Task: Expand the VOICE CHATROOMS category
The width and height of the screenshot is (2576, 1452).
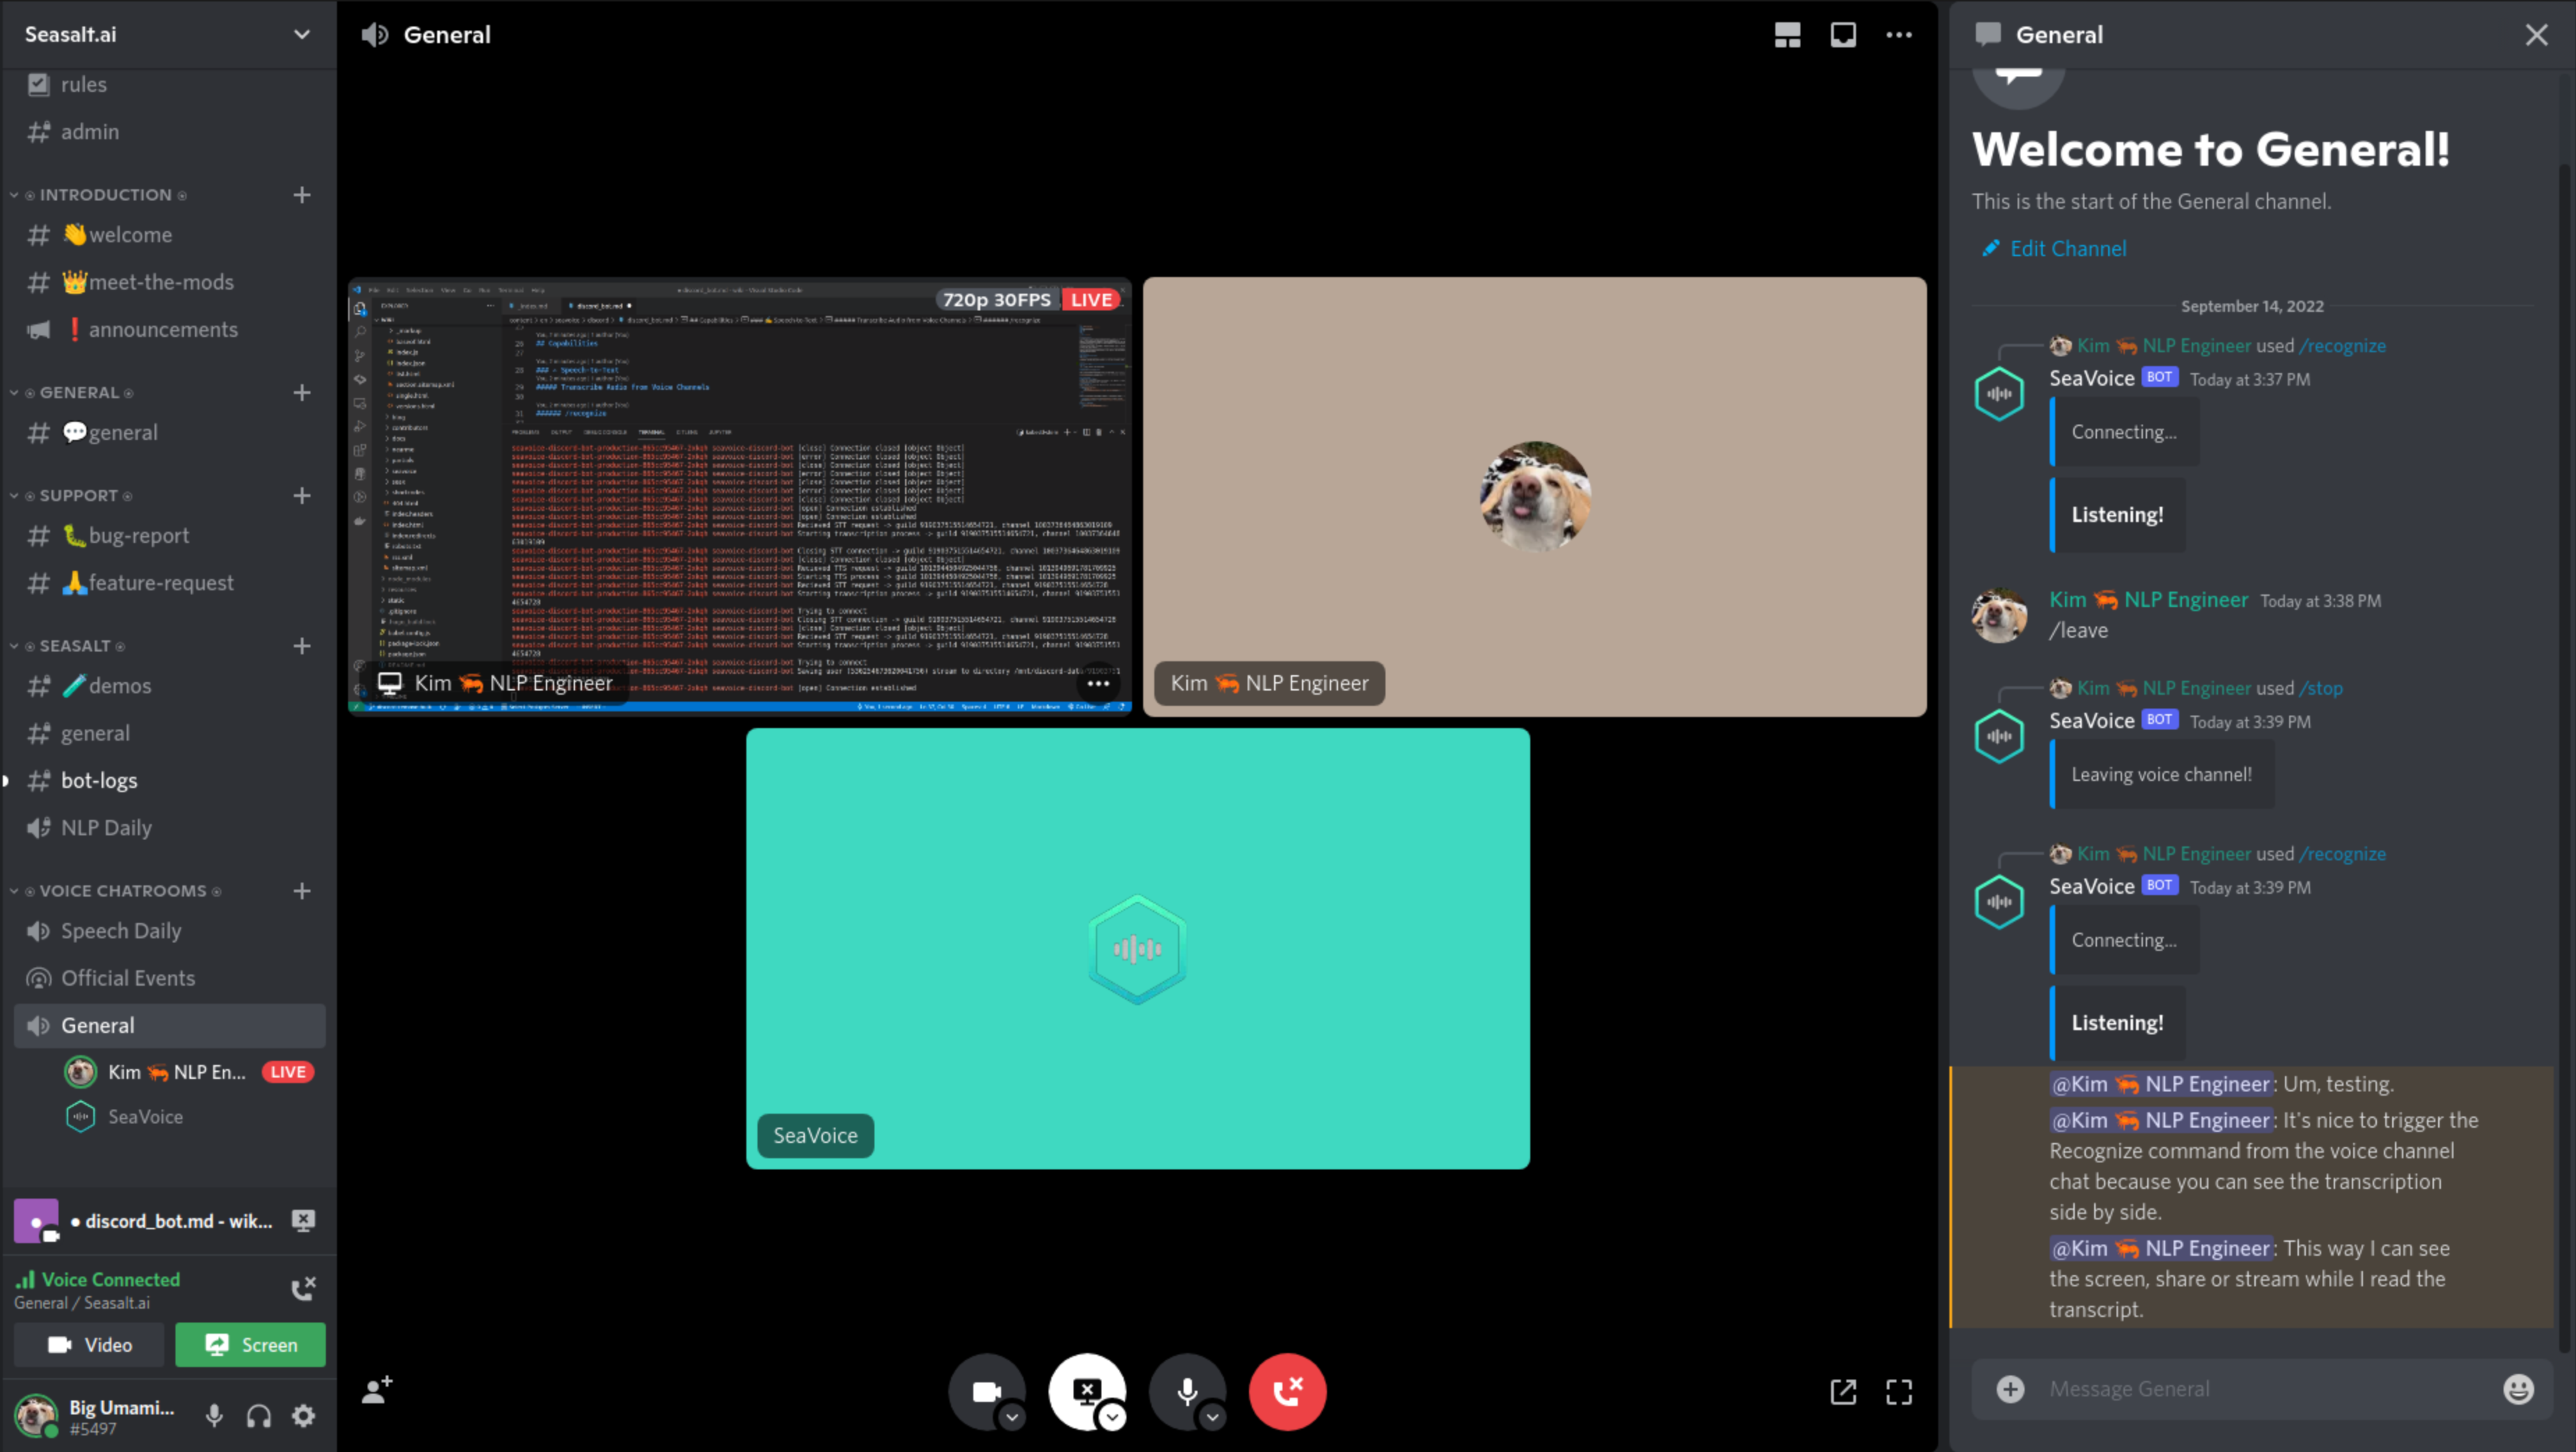Action: (14, 890)
